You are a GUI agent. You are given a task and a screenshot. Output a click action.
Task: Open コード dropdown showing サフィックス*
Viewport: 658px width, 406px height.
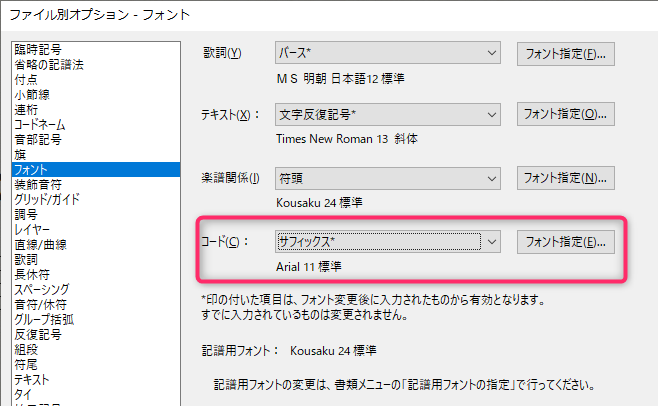click(x=388, y=242)
